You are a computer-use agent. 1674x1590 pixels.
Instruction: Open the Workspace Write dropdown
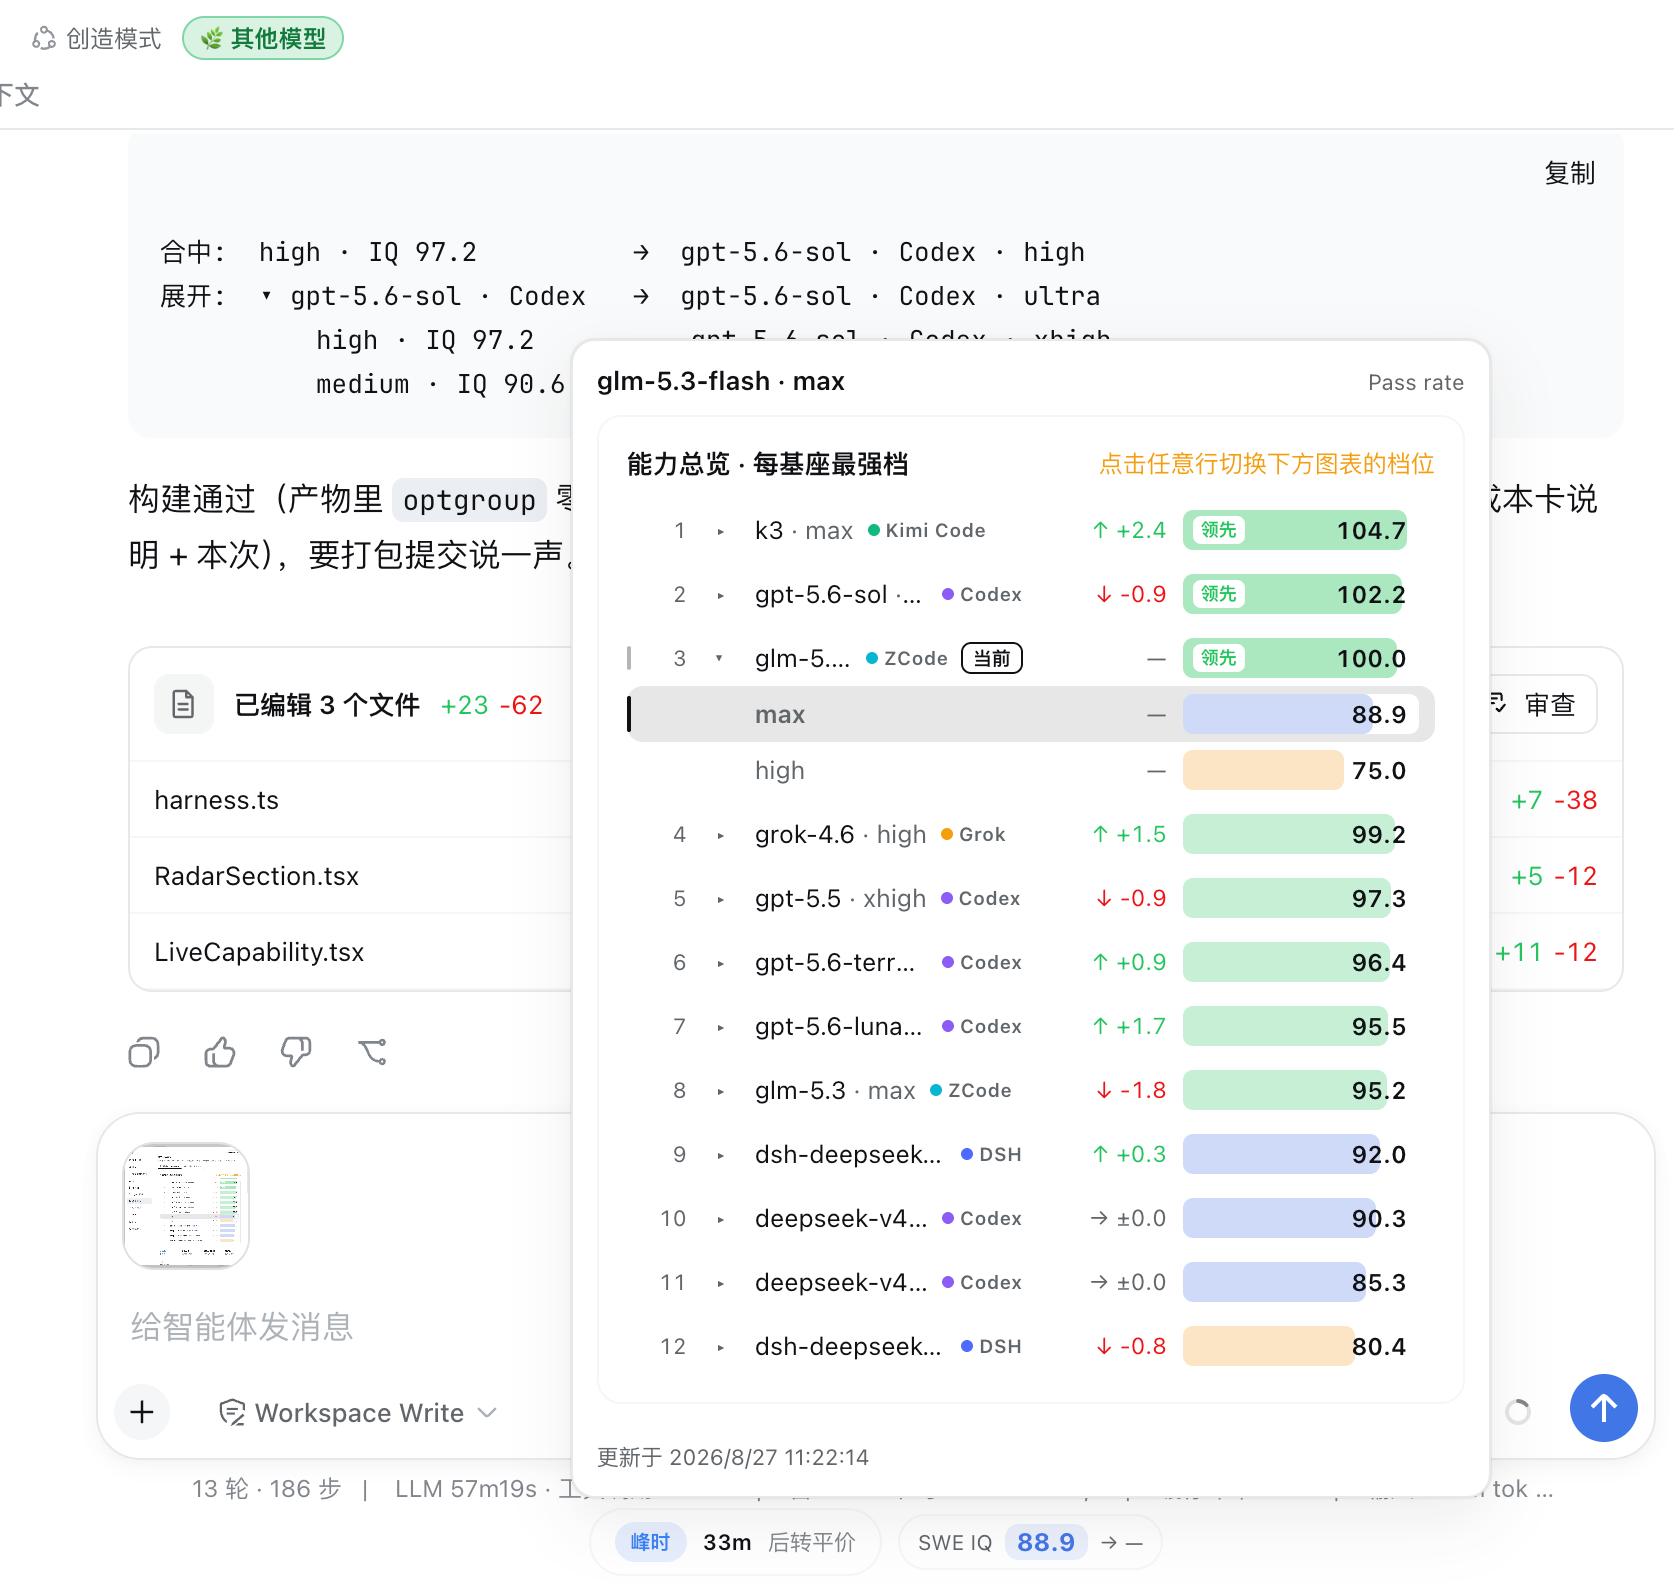pos(358,1412)
